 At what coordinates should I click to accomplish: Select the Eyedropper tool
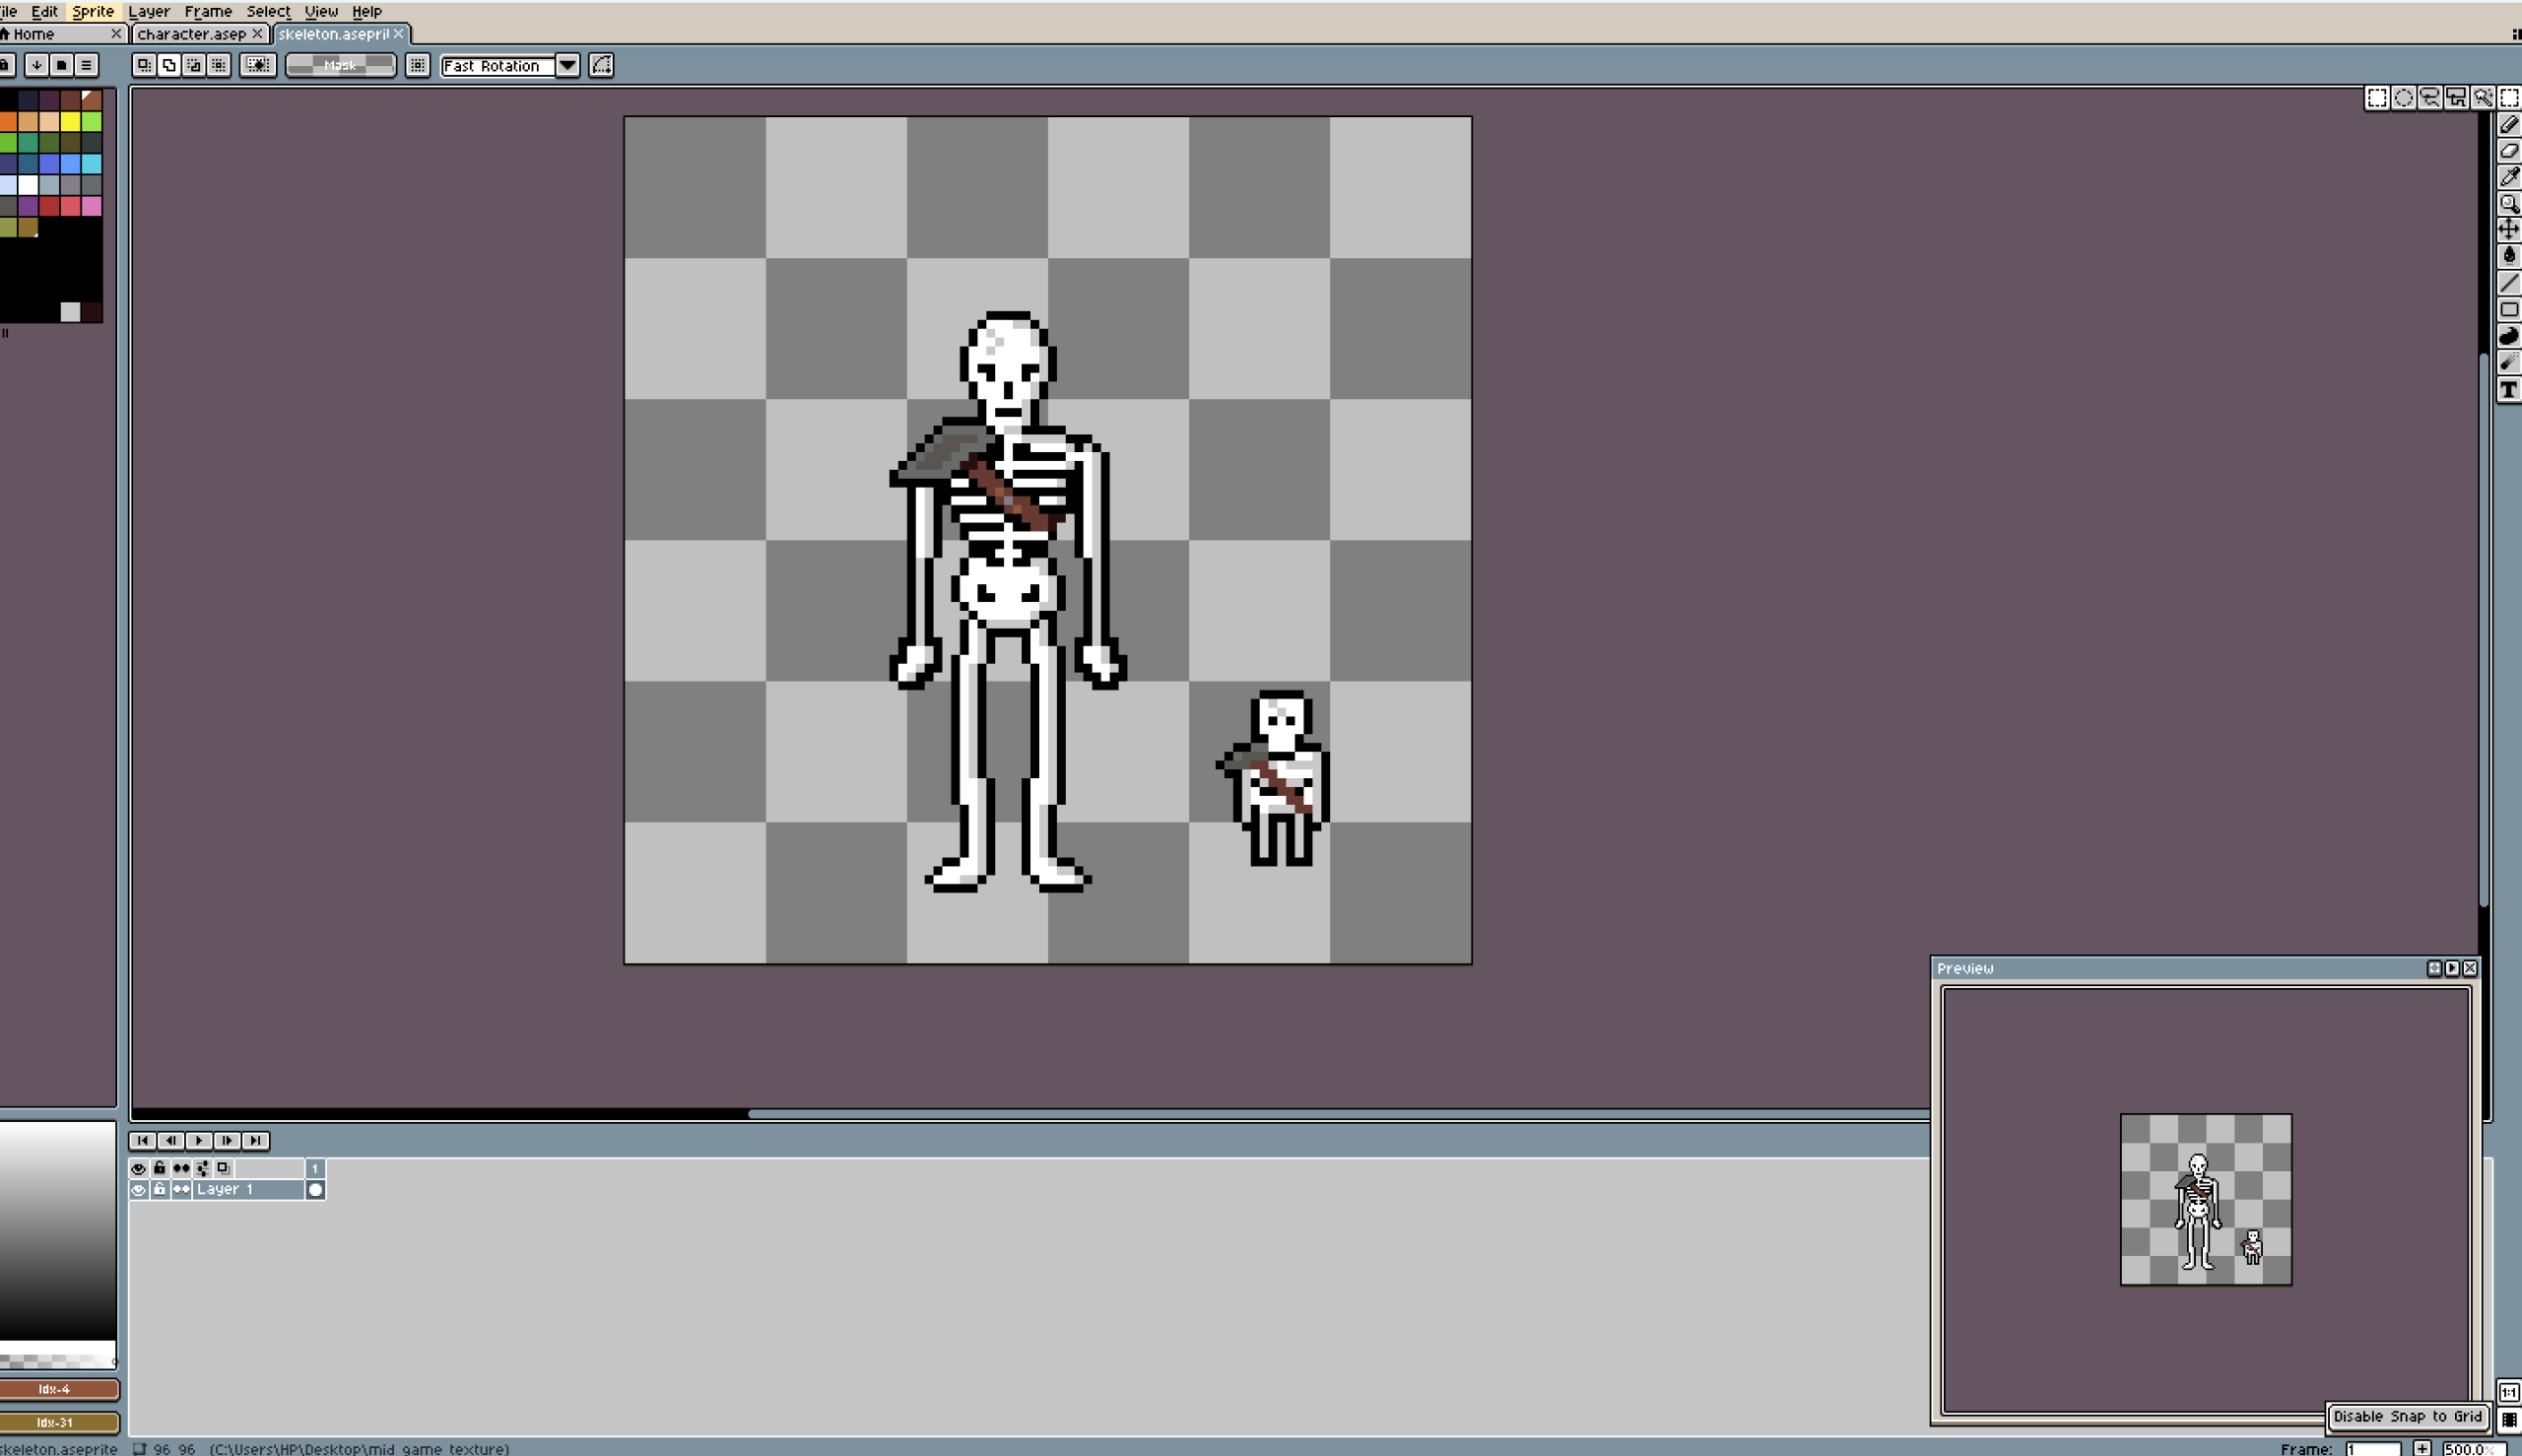tap(2508, 177)
